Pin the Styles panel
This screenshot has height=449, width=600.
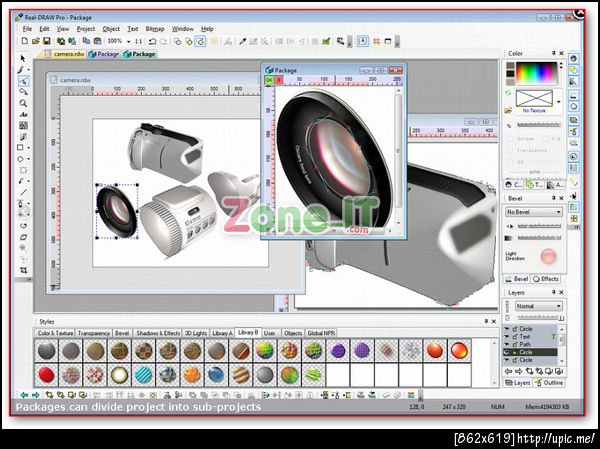click(x=486, y=321)
